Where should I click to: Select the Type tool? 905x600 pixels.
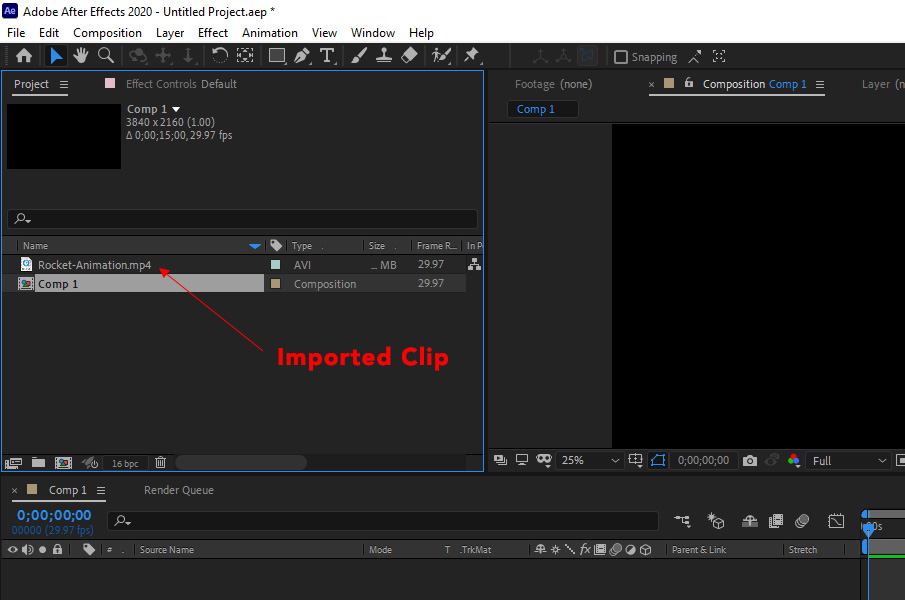tap(326, 56)
